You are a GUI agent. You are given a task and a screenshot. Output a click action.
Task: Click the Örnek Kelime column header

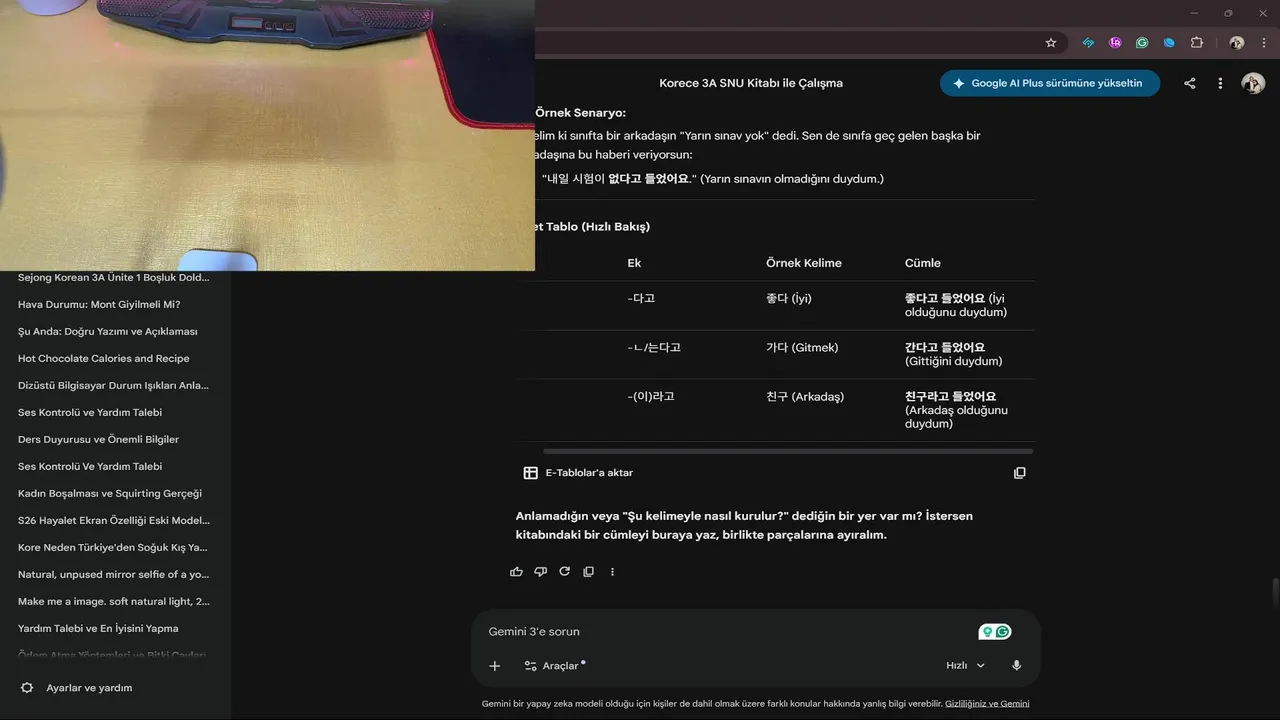[x=804, y=263]
